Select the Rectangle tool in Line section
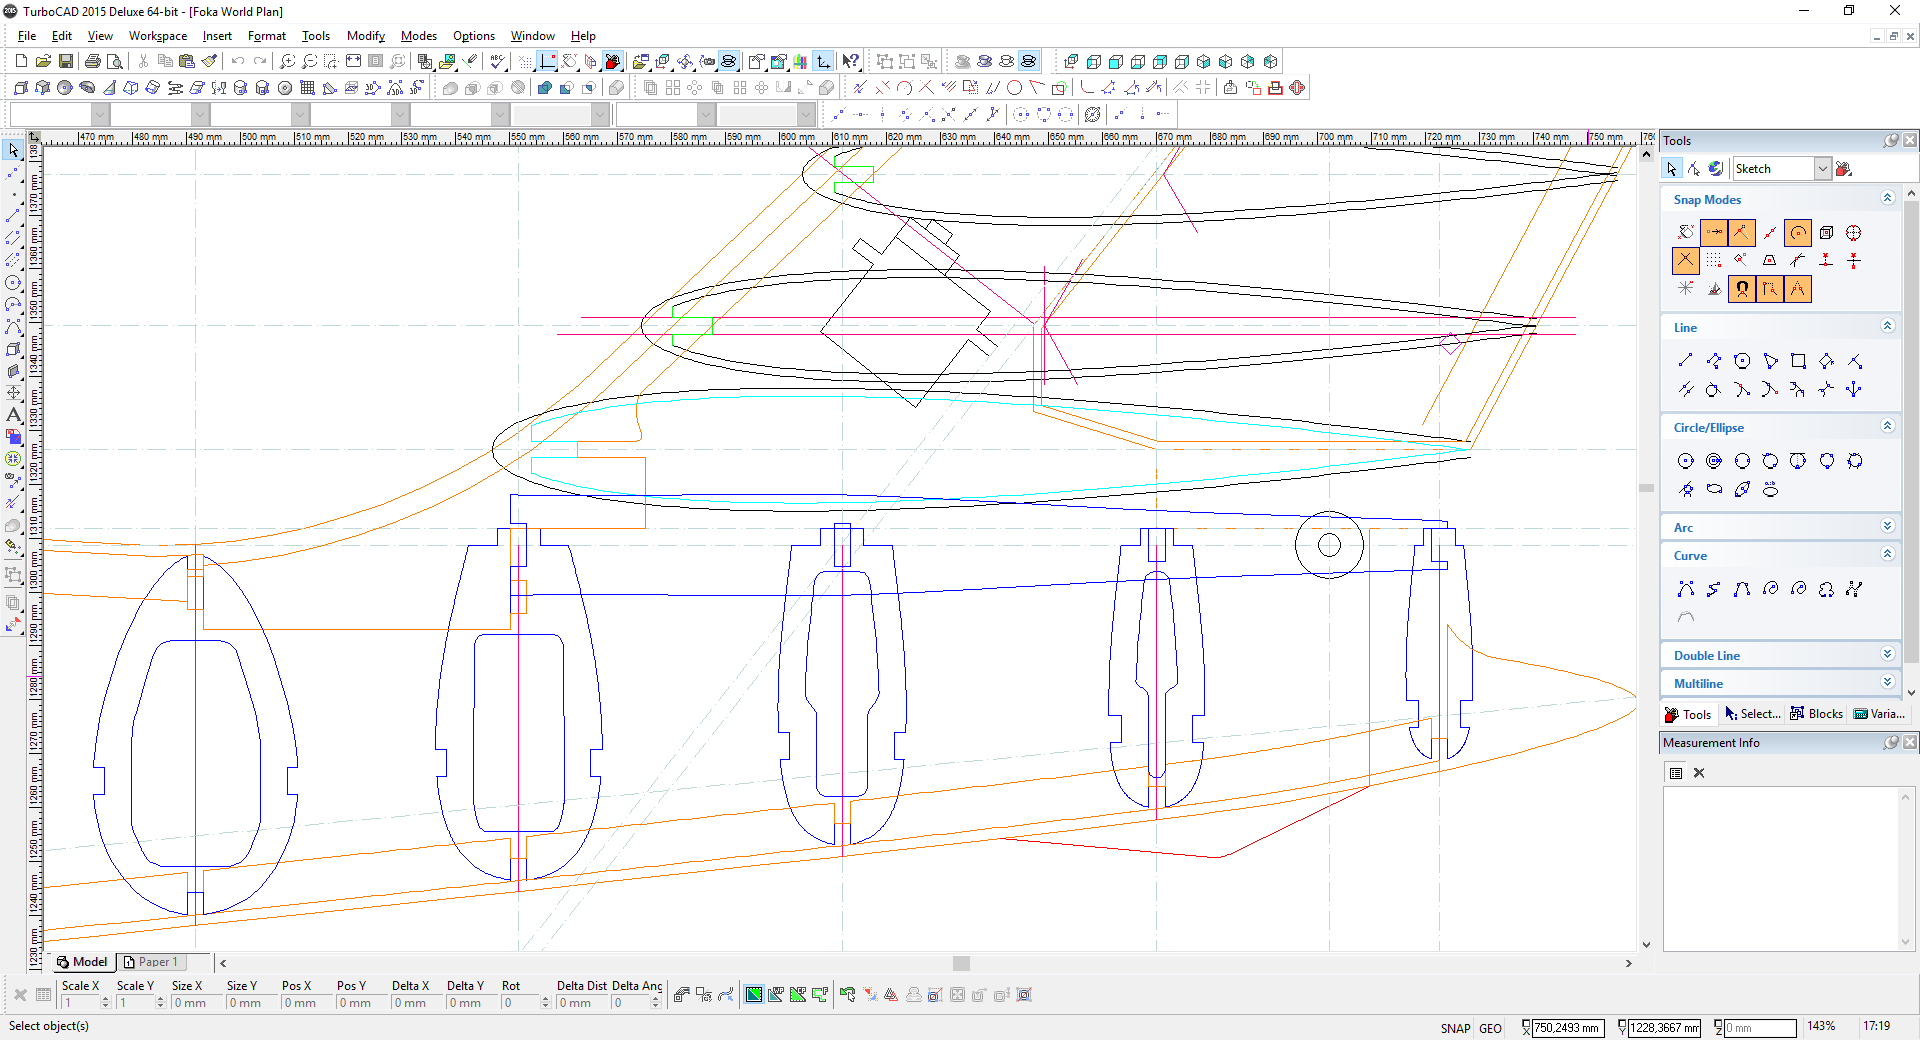The width and height of the screenshot is (1920, 1040). click(1798, 361)
